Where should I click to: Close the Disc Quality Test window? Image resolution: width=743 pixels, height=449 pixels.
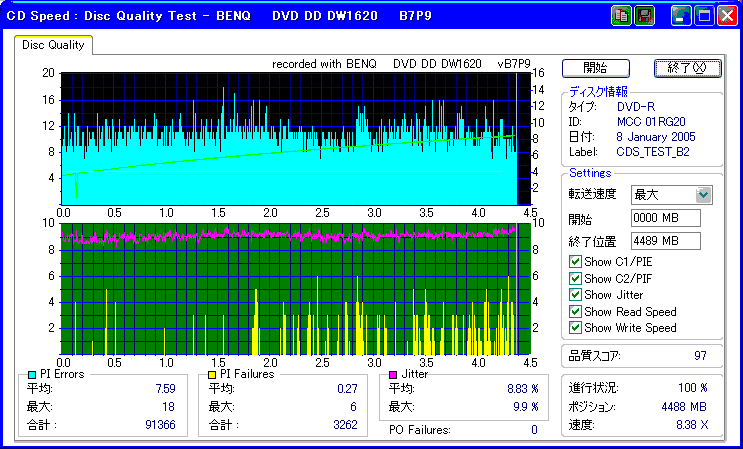727,16
